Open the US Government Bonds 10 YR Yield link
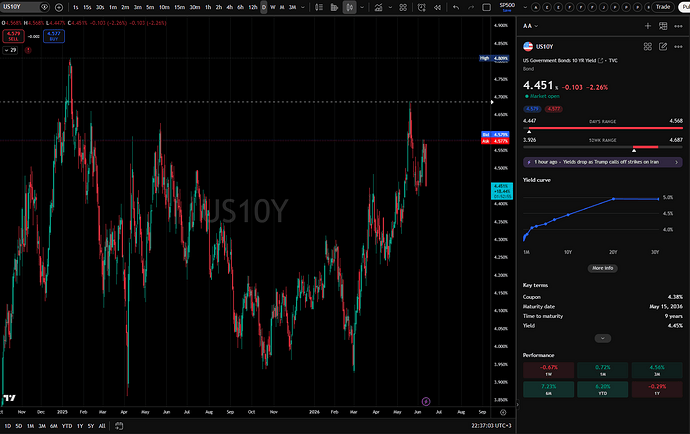Screen dimensions: 690x434 [563, 61]
